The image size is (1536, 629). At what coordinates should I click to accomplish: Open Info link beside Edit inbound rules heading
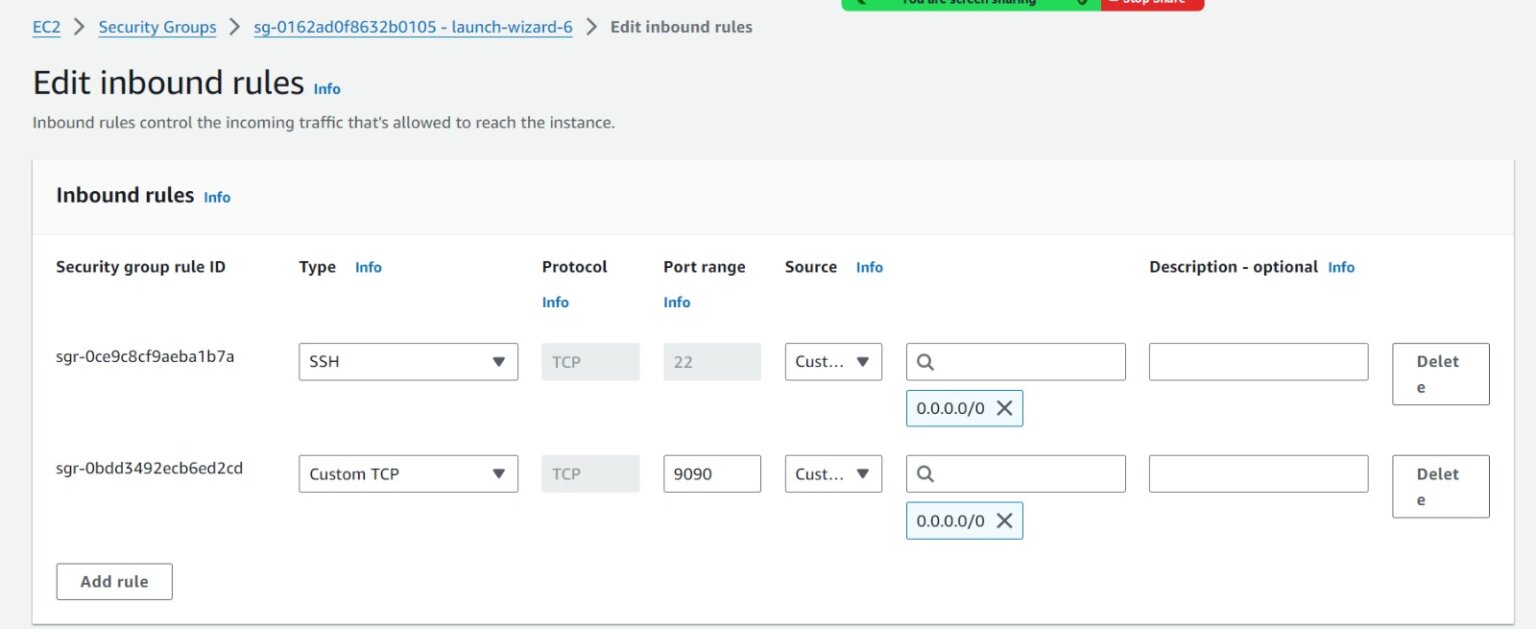click(x=327, y=89)
